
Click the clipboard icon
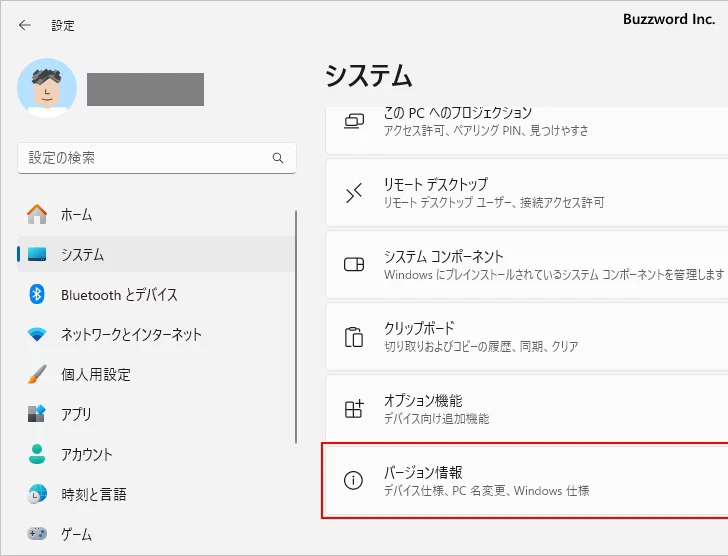pos(354,337)
